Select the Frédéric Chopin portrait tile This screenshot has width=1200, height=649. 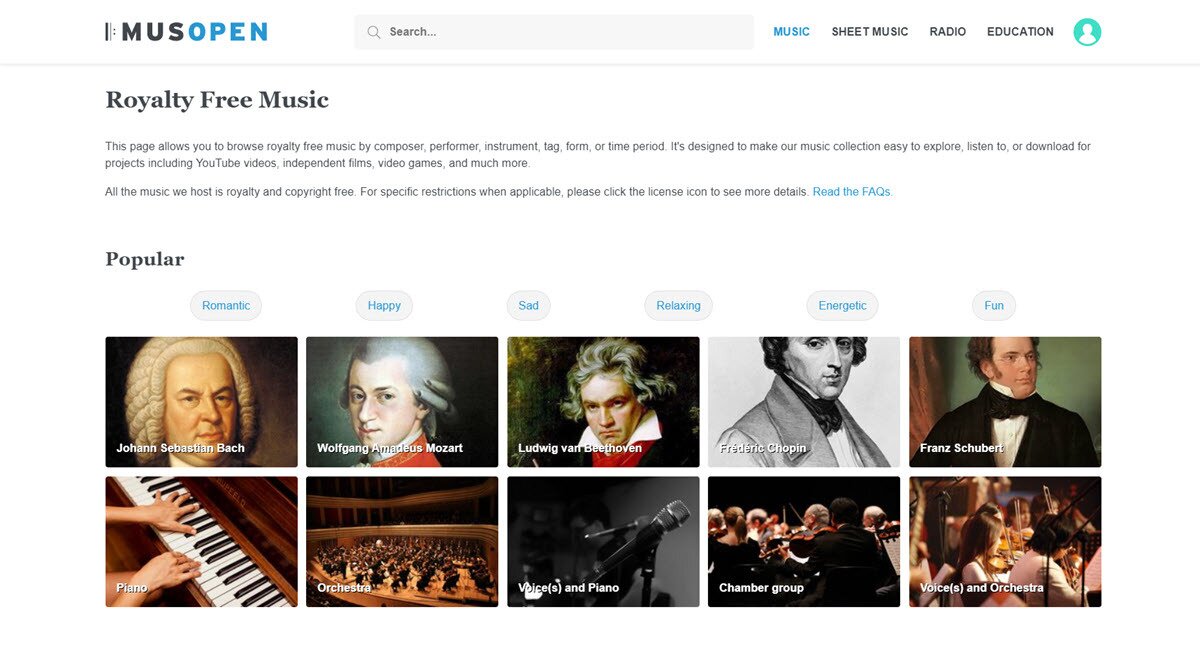804,402
